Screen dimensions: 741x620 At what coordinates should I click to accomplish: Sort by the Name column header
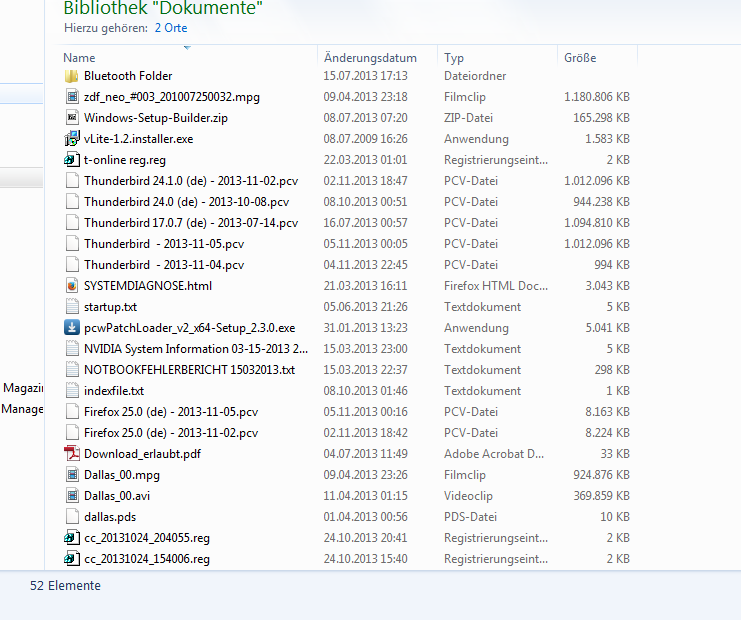click(x=79, y=58)
